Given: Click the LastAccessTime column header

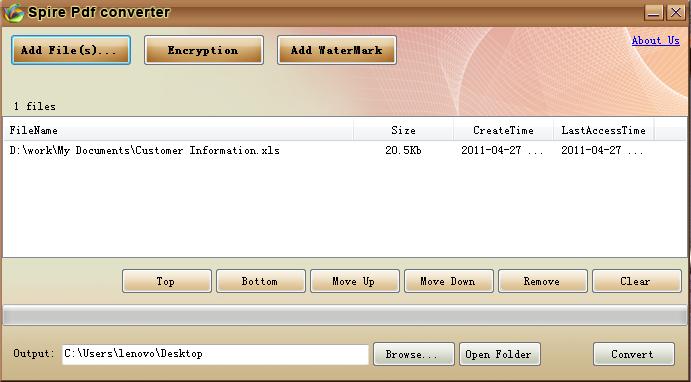Looking at the screenshot, I should coord(603,130).
